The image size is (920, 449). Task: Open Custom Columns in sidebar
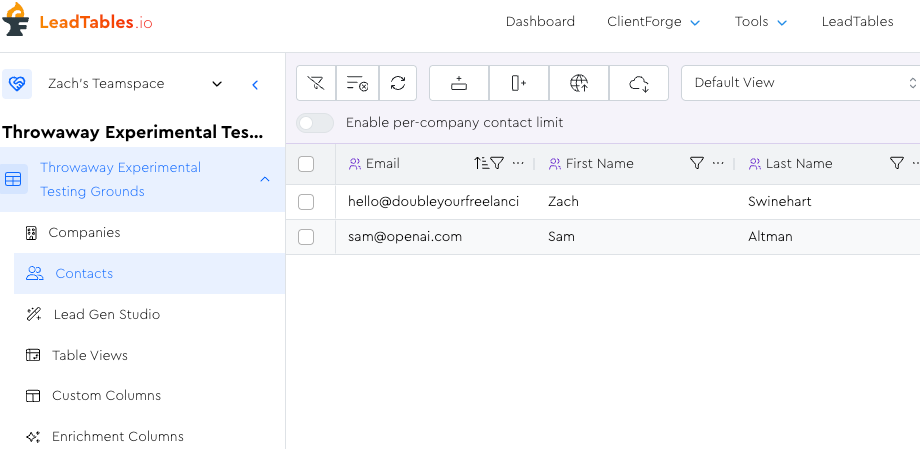[x=106, y=396]
